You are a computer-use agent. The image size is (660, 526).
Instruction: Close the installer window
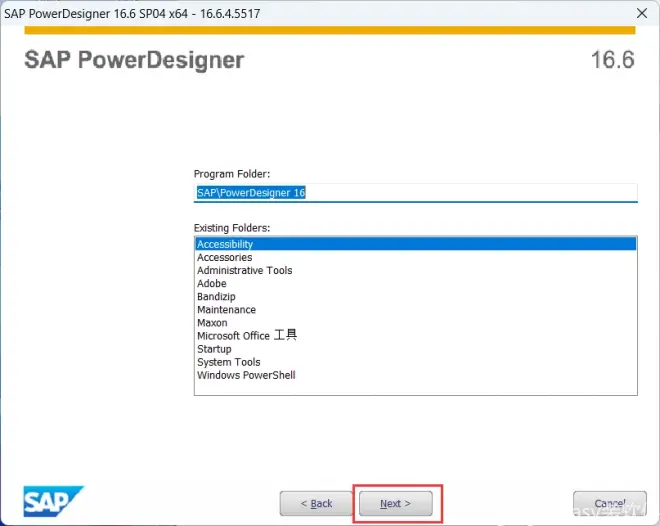[x=642, y=13]
